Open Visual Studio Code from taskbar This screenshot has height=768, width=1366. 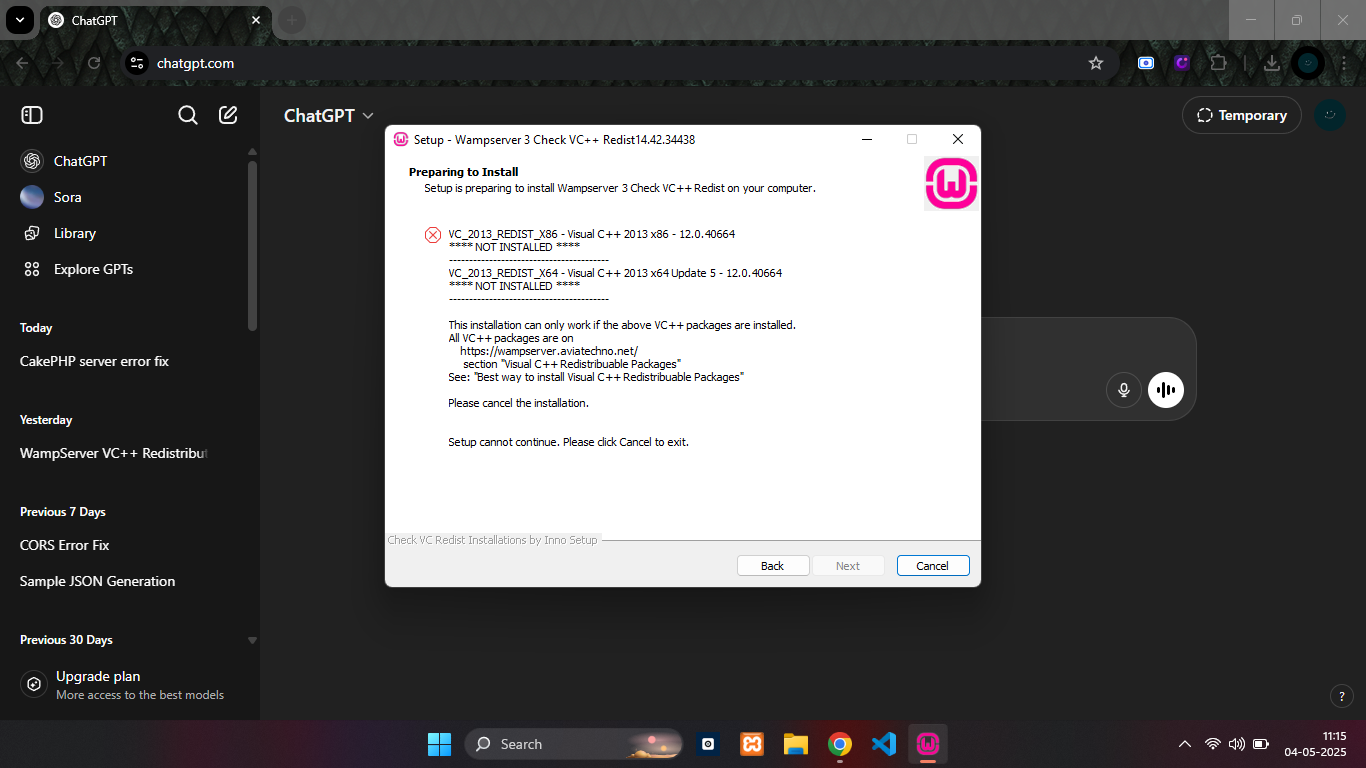click(883, 744)
